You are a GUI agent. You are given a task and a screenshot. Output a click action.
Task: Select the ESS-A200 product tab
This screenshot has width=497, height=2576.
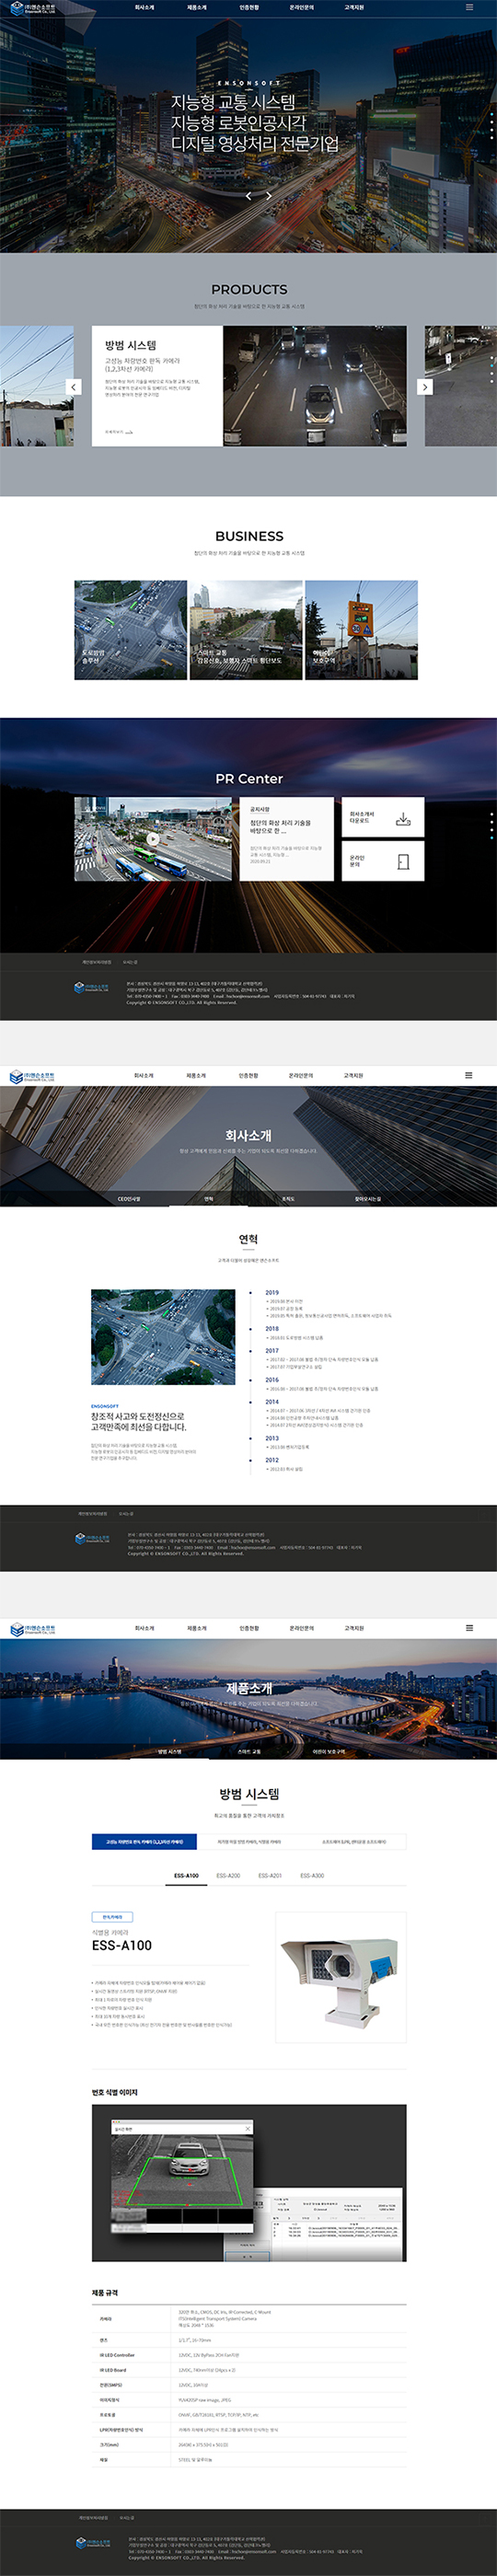228,1876
